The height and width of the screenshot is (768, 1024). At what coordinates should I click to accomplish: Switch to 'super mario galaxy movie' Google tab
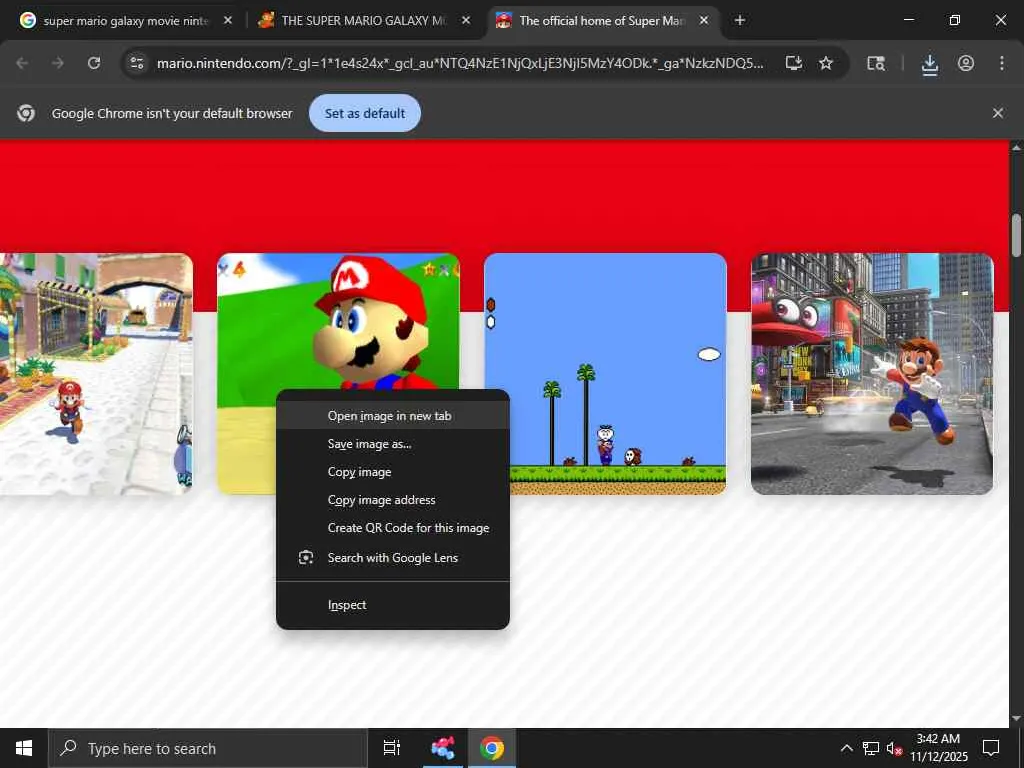tap(125, 21)
